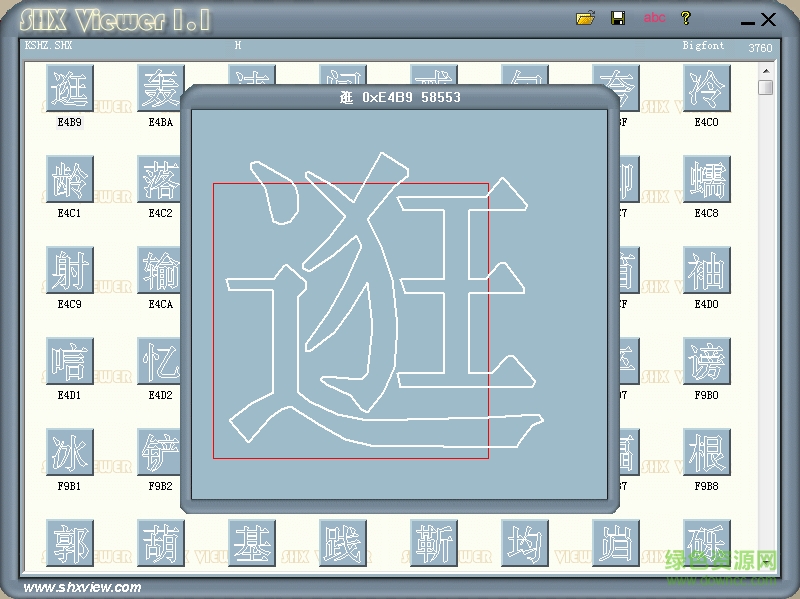Image resolution: width=800 pixels, height=599 pixels.
Task: Visit the www.shxview.com link
Action: coord(83,587)
